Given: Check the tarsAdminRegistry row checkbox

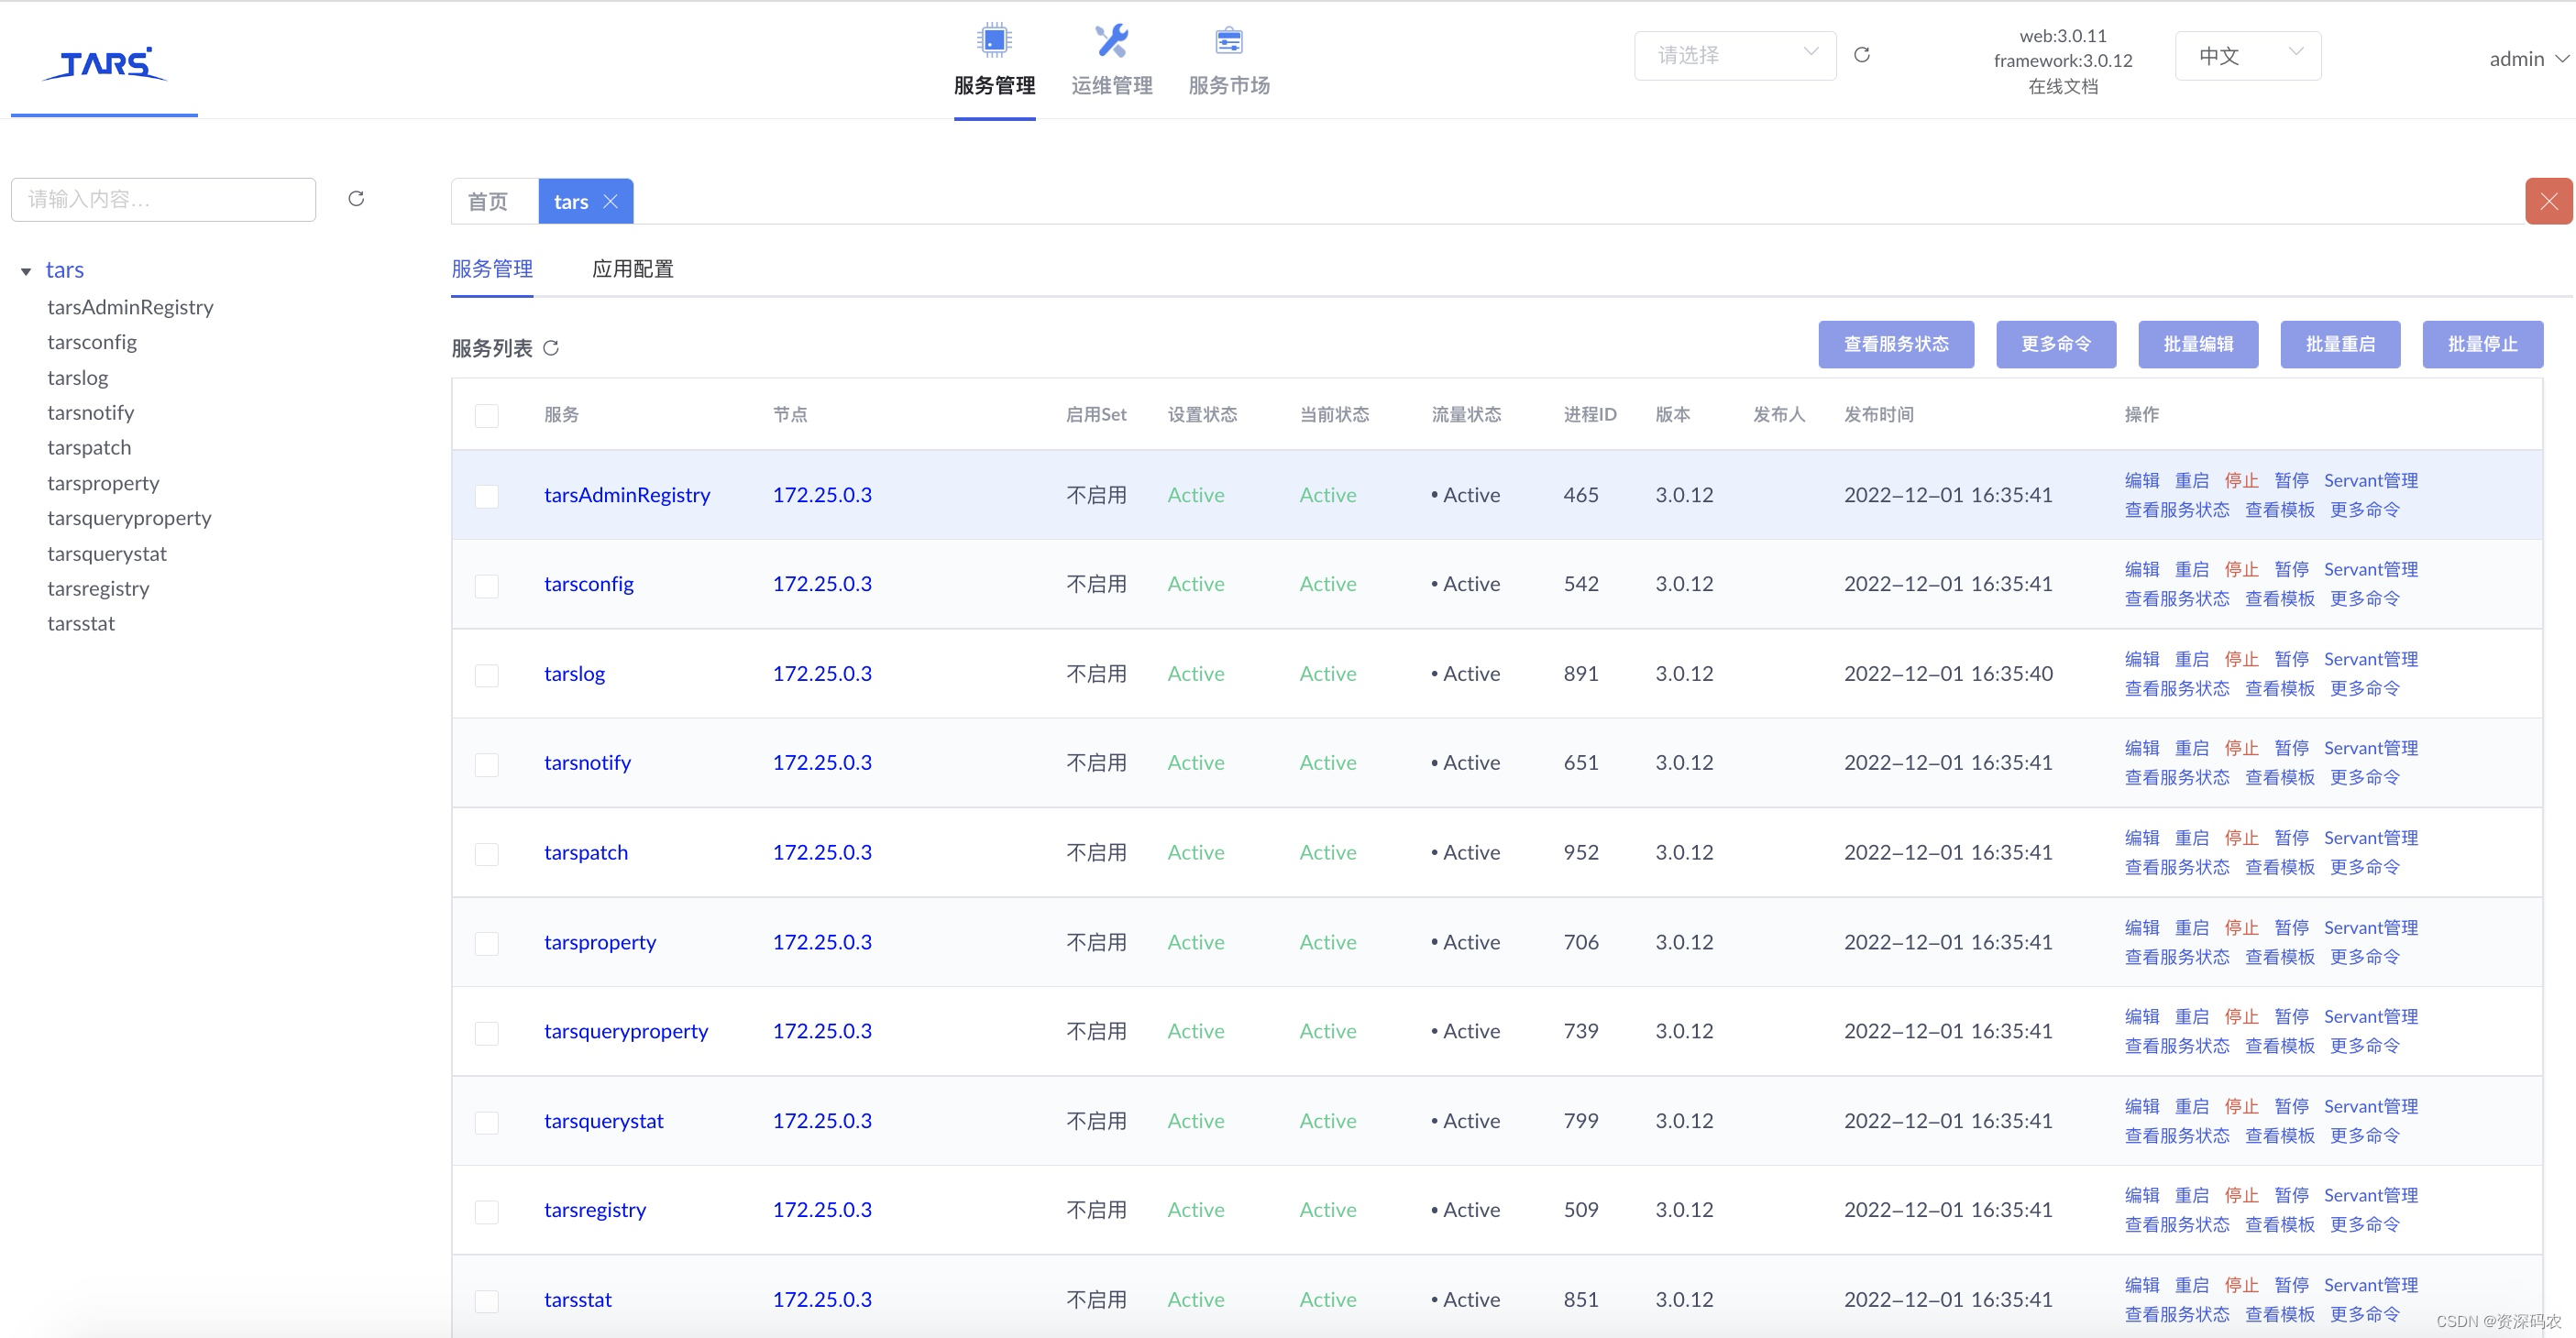Looking at the screenshot, I should point(487,495).
